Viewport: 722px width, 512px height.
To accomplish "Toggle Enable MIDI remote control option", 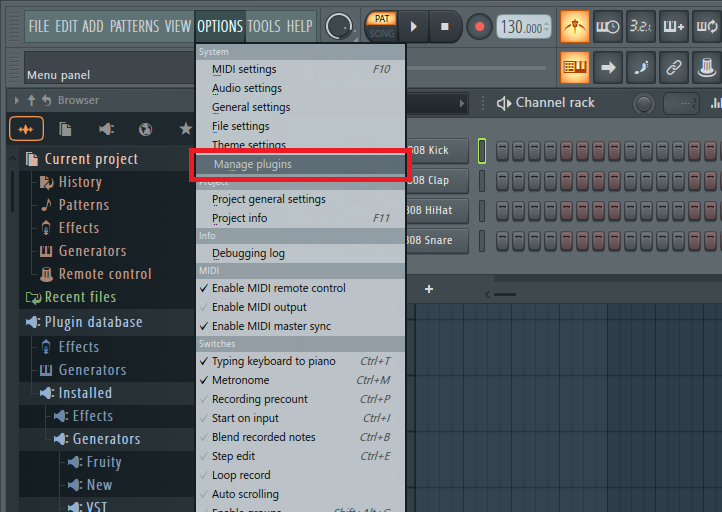I will click(x=278, y=288).
